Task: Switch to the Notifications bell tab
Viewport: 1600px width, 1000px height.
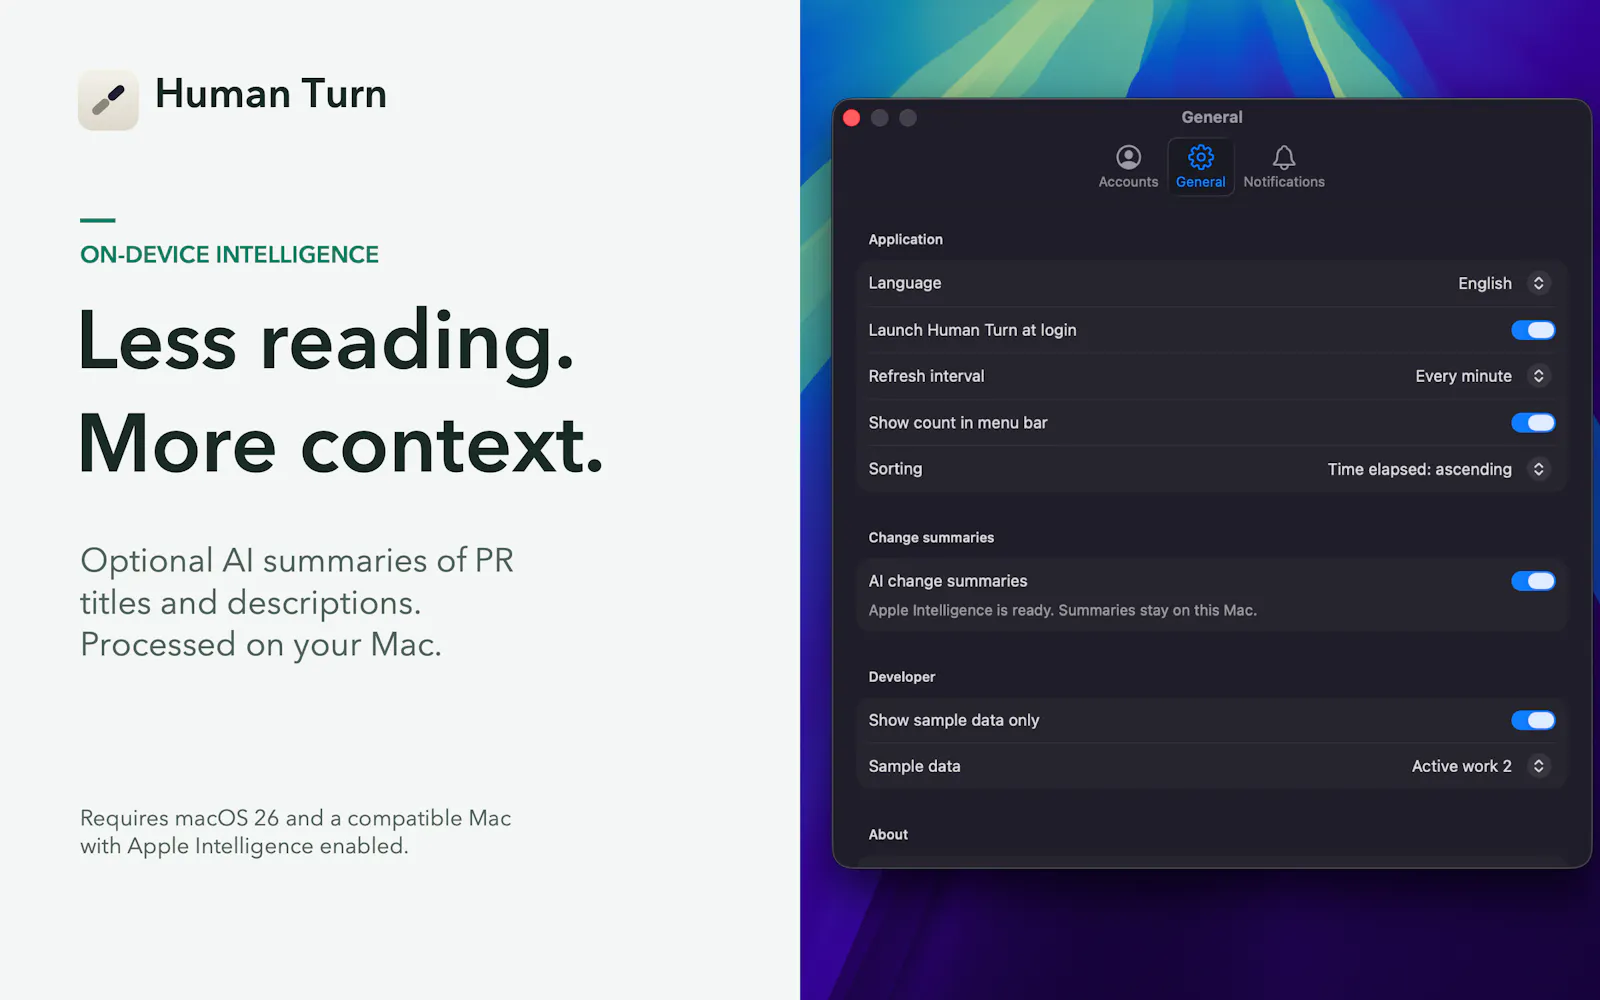Action: (1284, 167)
